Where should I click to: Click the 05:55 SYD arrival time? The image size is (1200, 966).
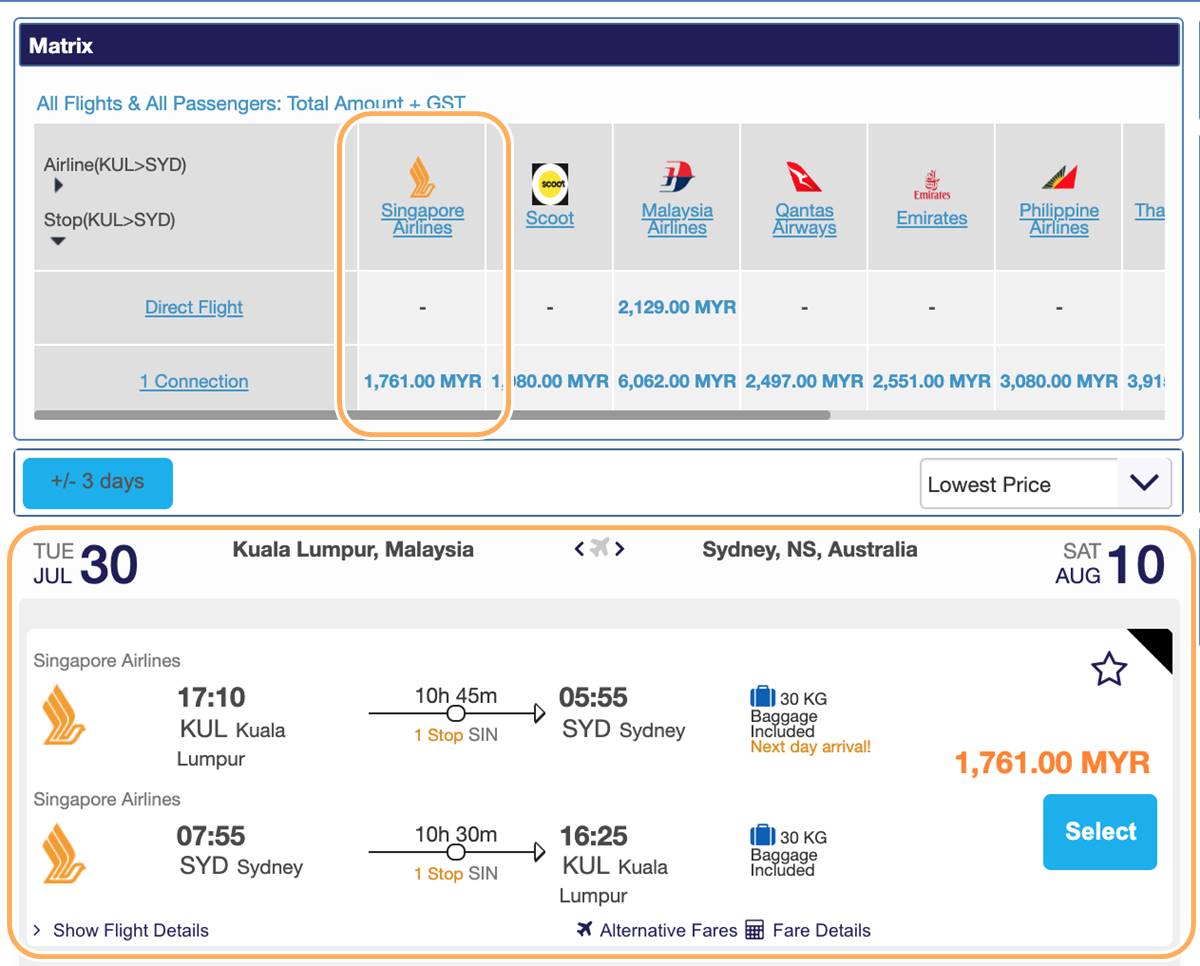(593, 697)
